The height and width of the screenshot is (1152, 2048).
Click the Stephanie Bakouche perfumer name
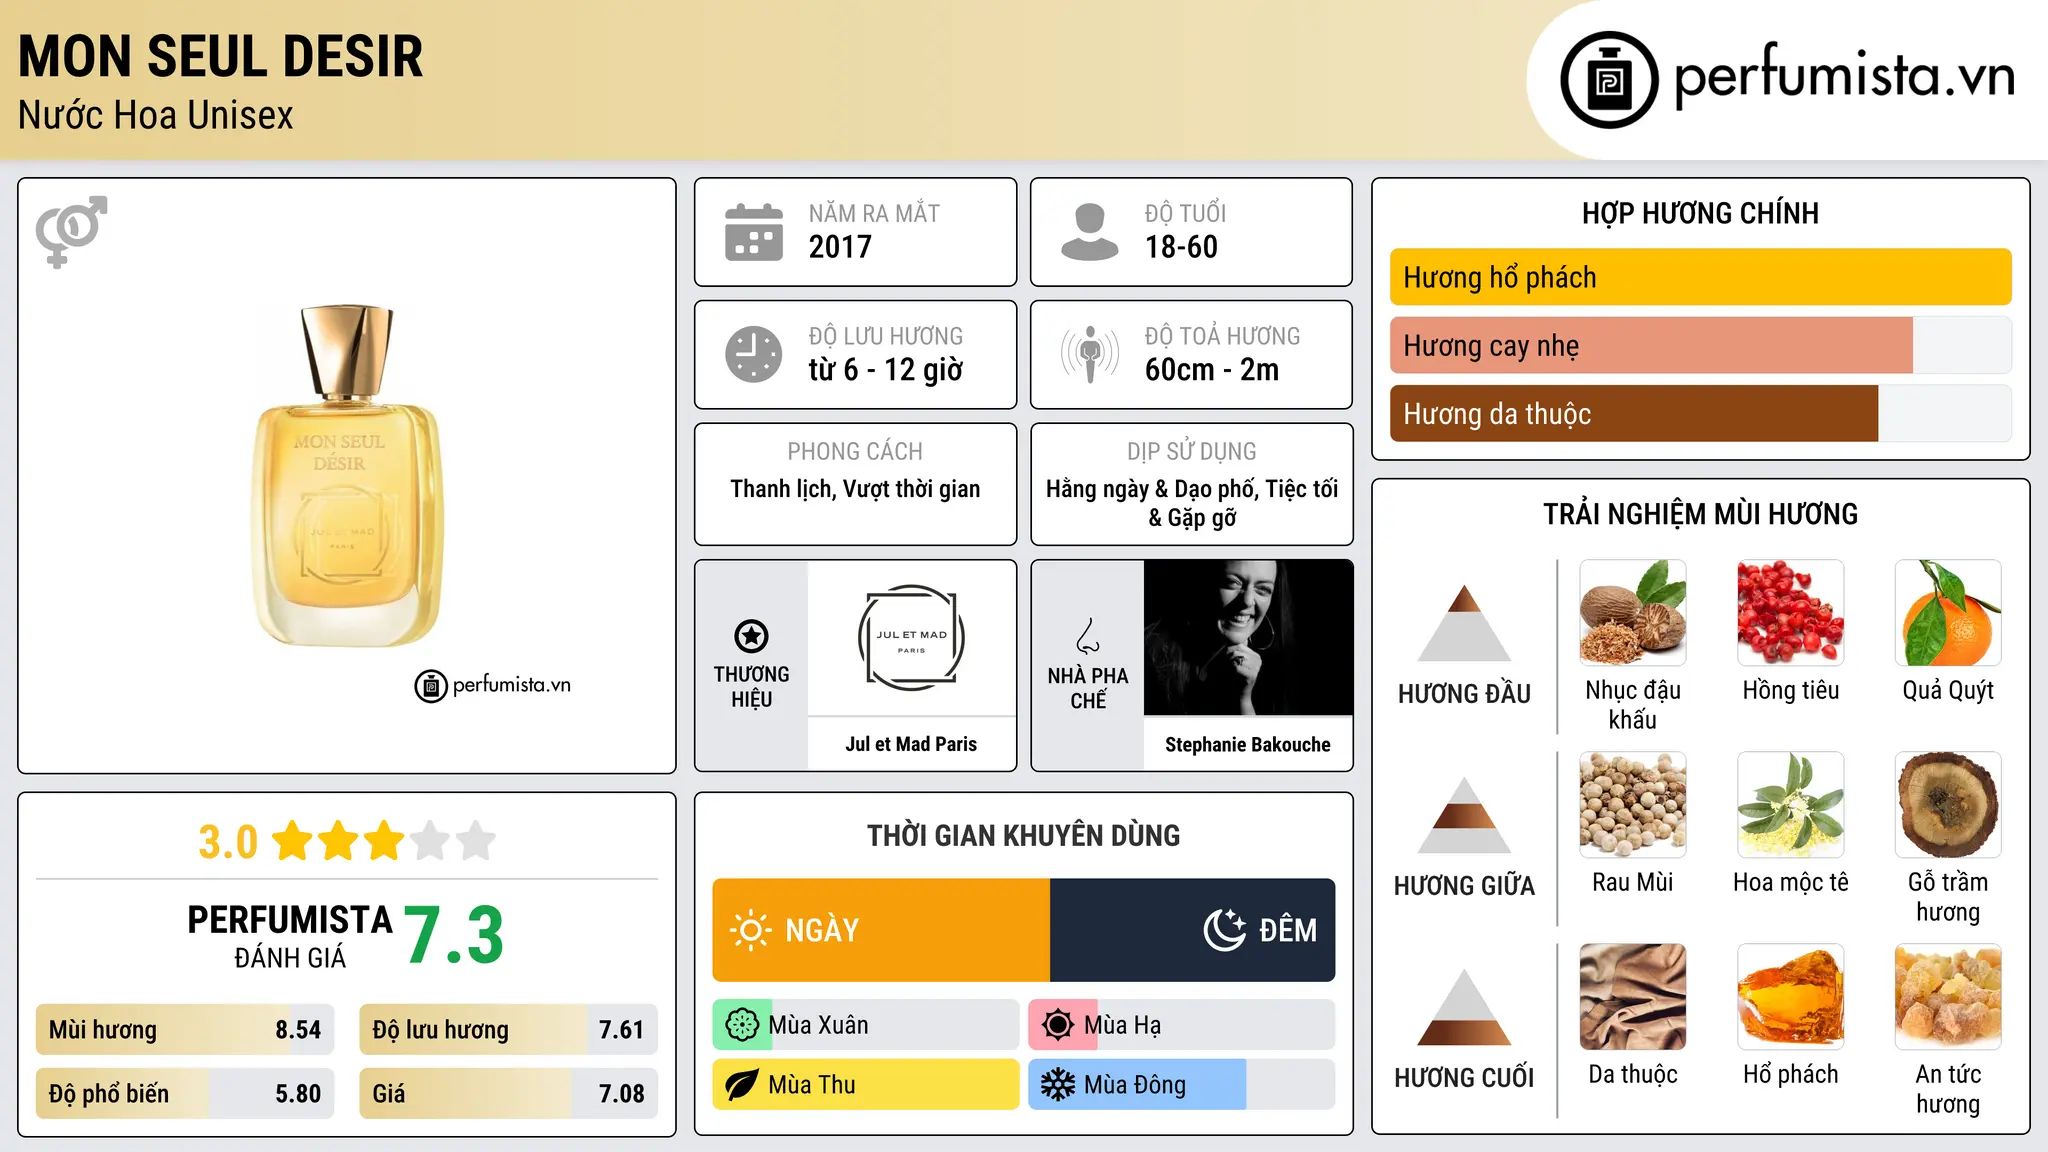[1248, 745]
